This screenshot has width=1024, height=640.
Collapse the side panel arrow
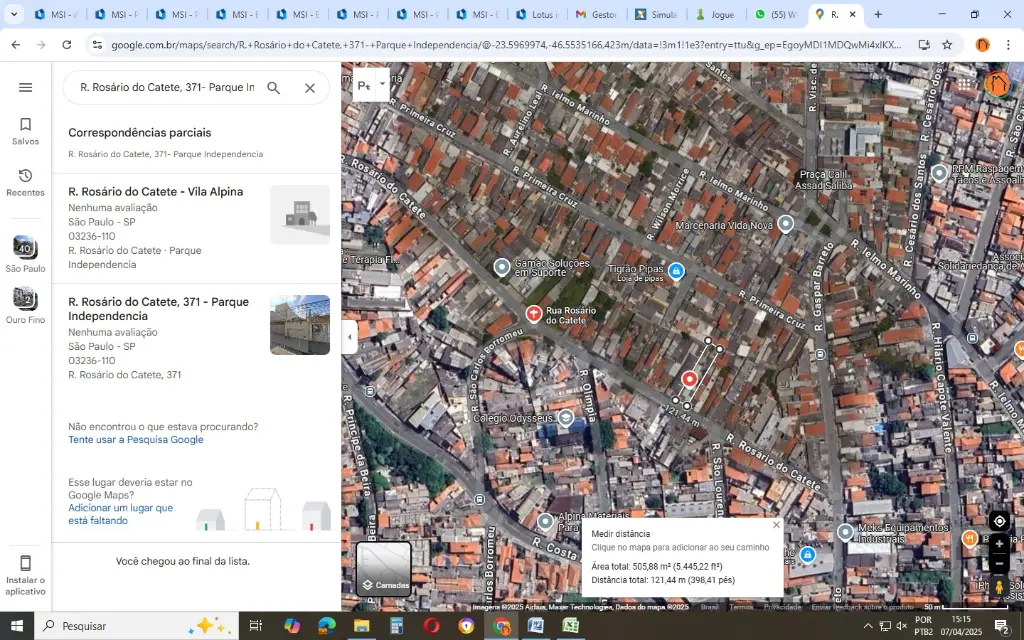(349, 337)
